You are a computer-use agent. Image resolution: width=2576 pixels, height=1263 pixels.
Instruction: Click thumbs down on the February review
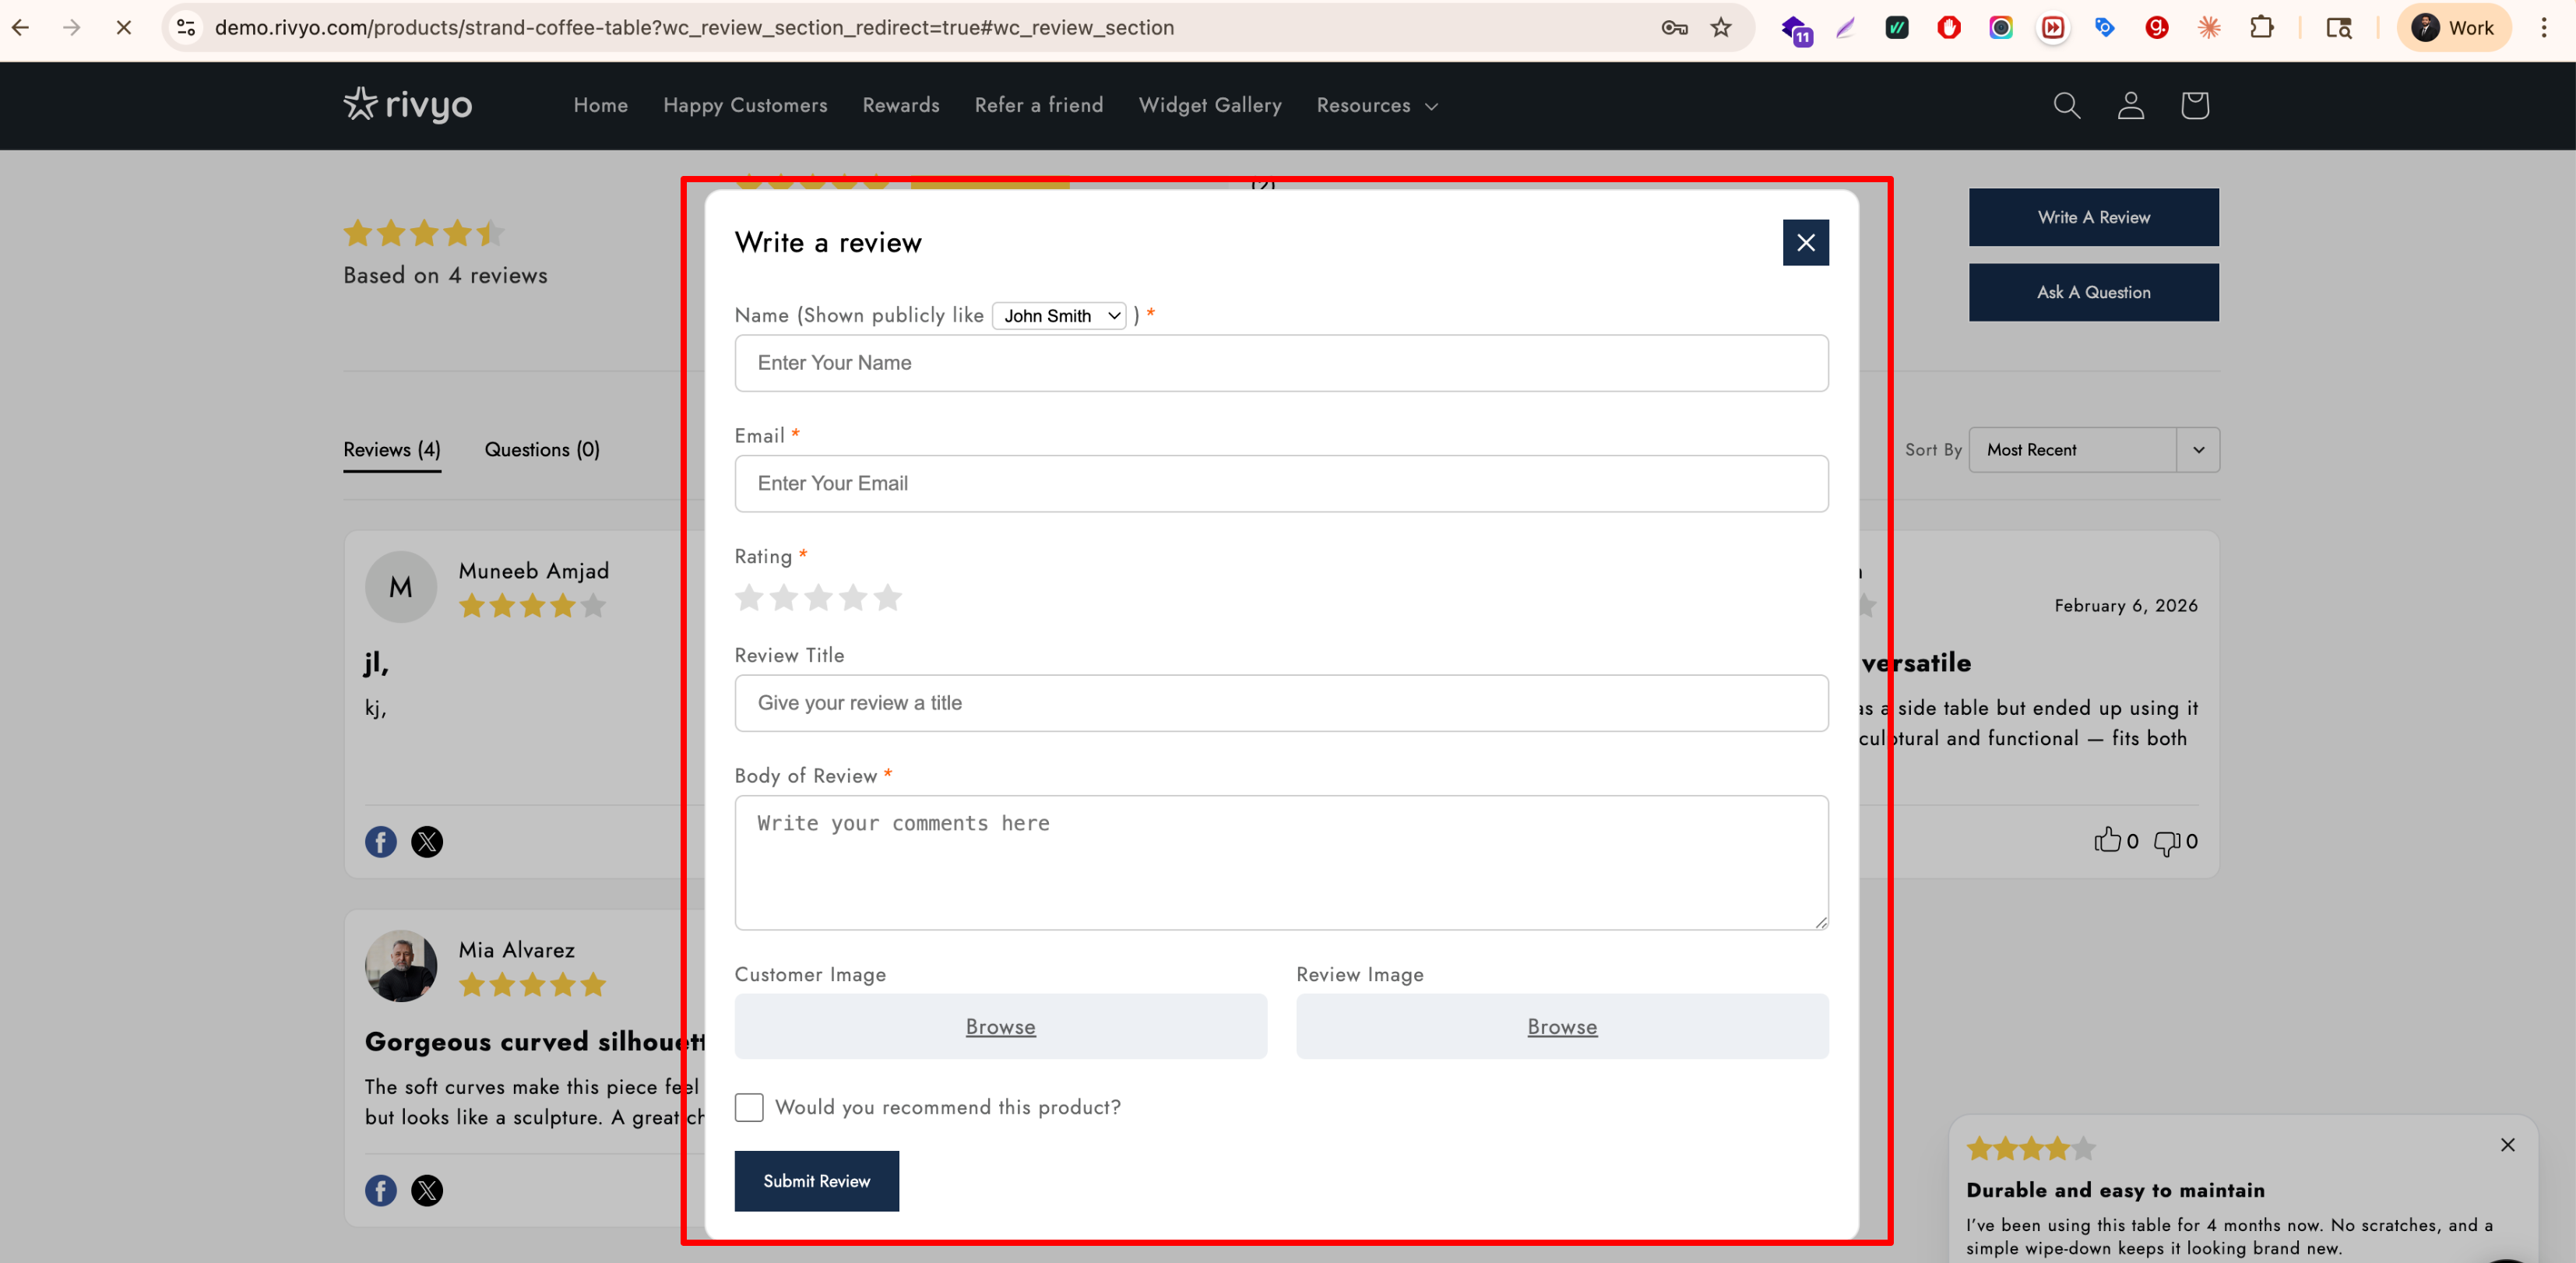(x=2166, y=842)
